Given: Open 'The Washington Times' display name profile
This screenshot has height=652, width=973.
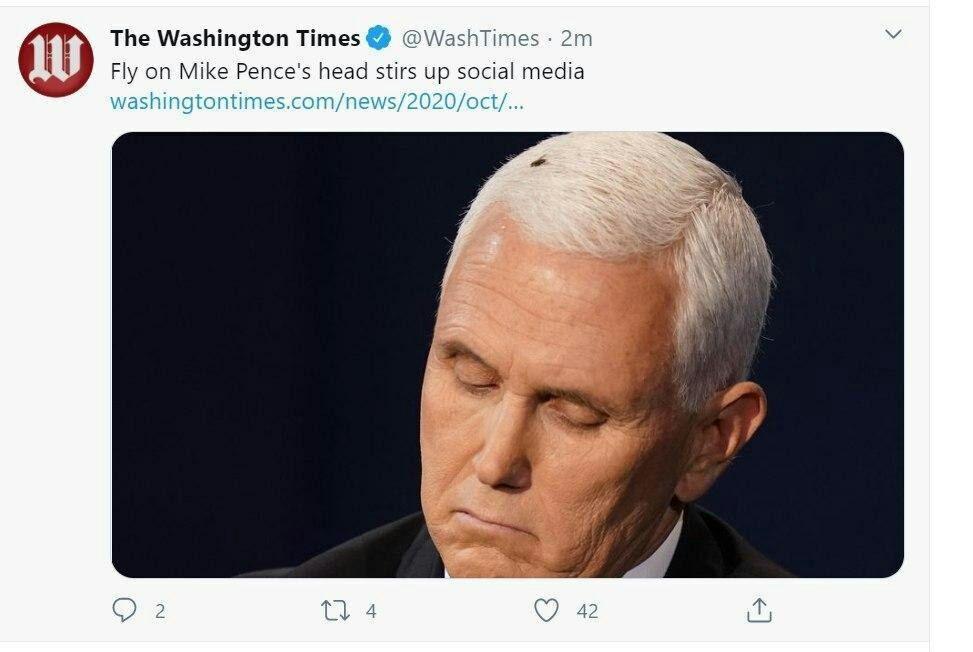Looking at the screenshot, I should (x=235, y=39).
